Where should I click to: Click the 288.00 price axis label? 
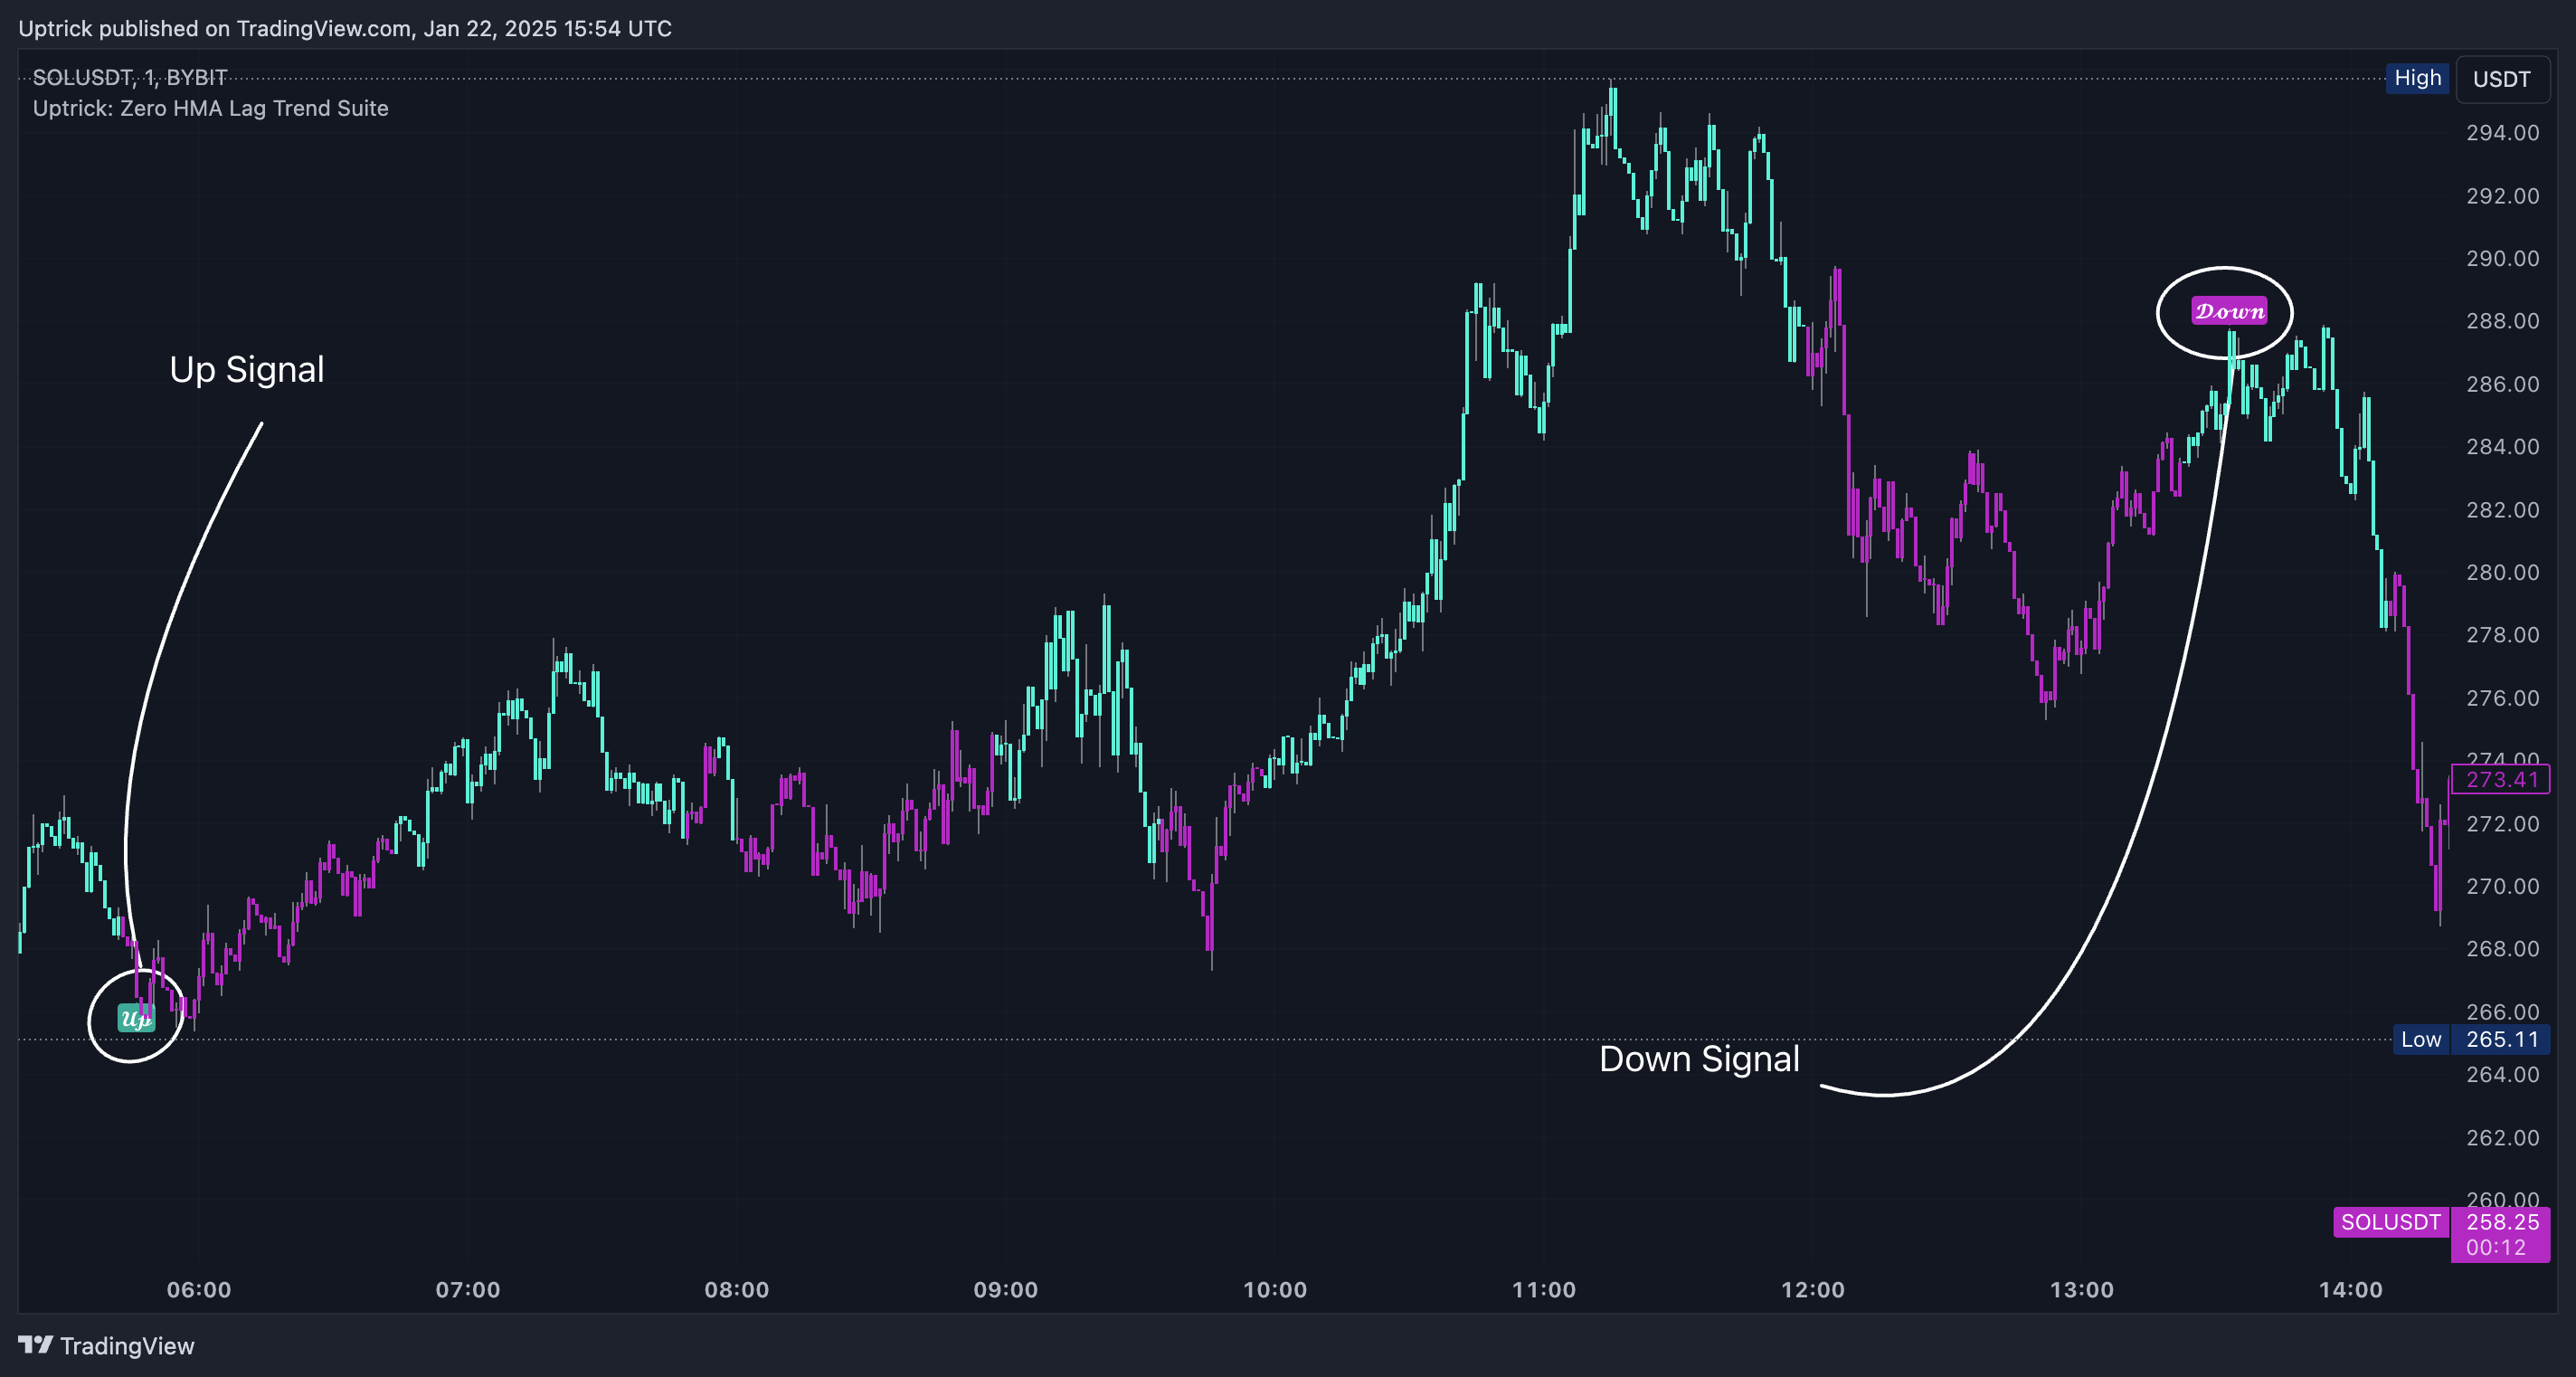click(2502, 321)
